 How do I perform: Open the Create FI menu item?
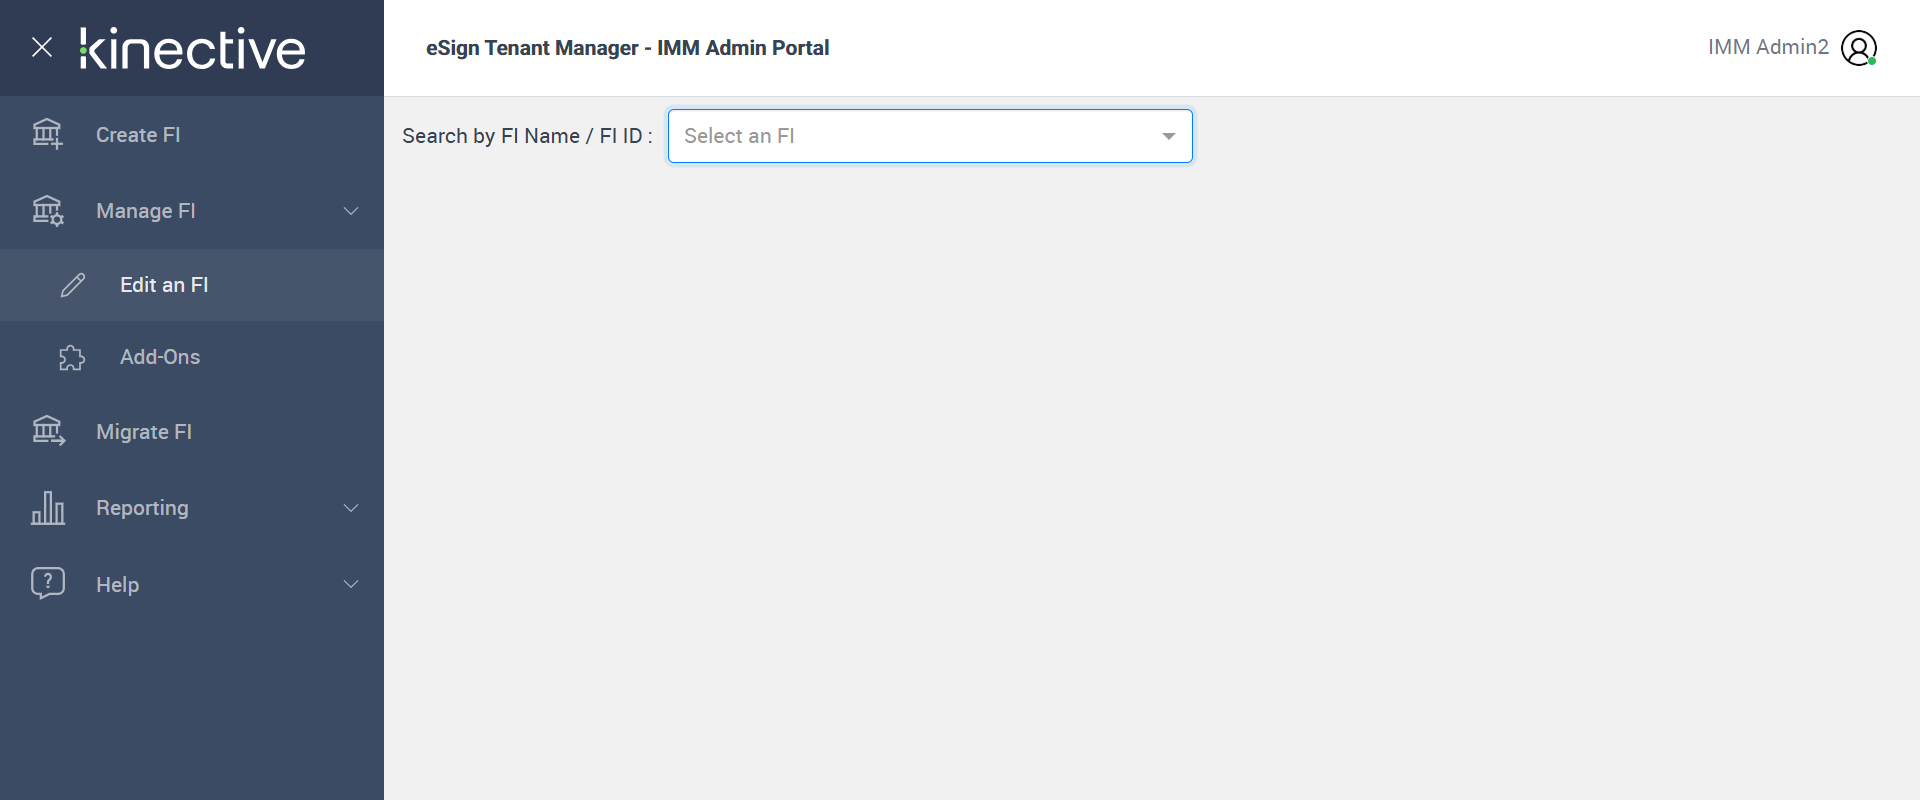coord(192,135)
